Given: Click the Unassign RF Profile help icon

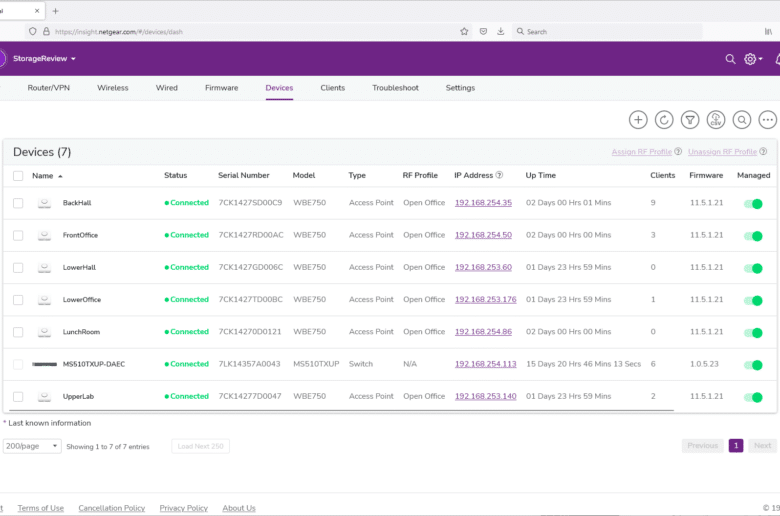Looking at the screenshot, I should pyautogui.click(x=763, y=151).
